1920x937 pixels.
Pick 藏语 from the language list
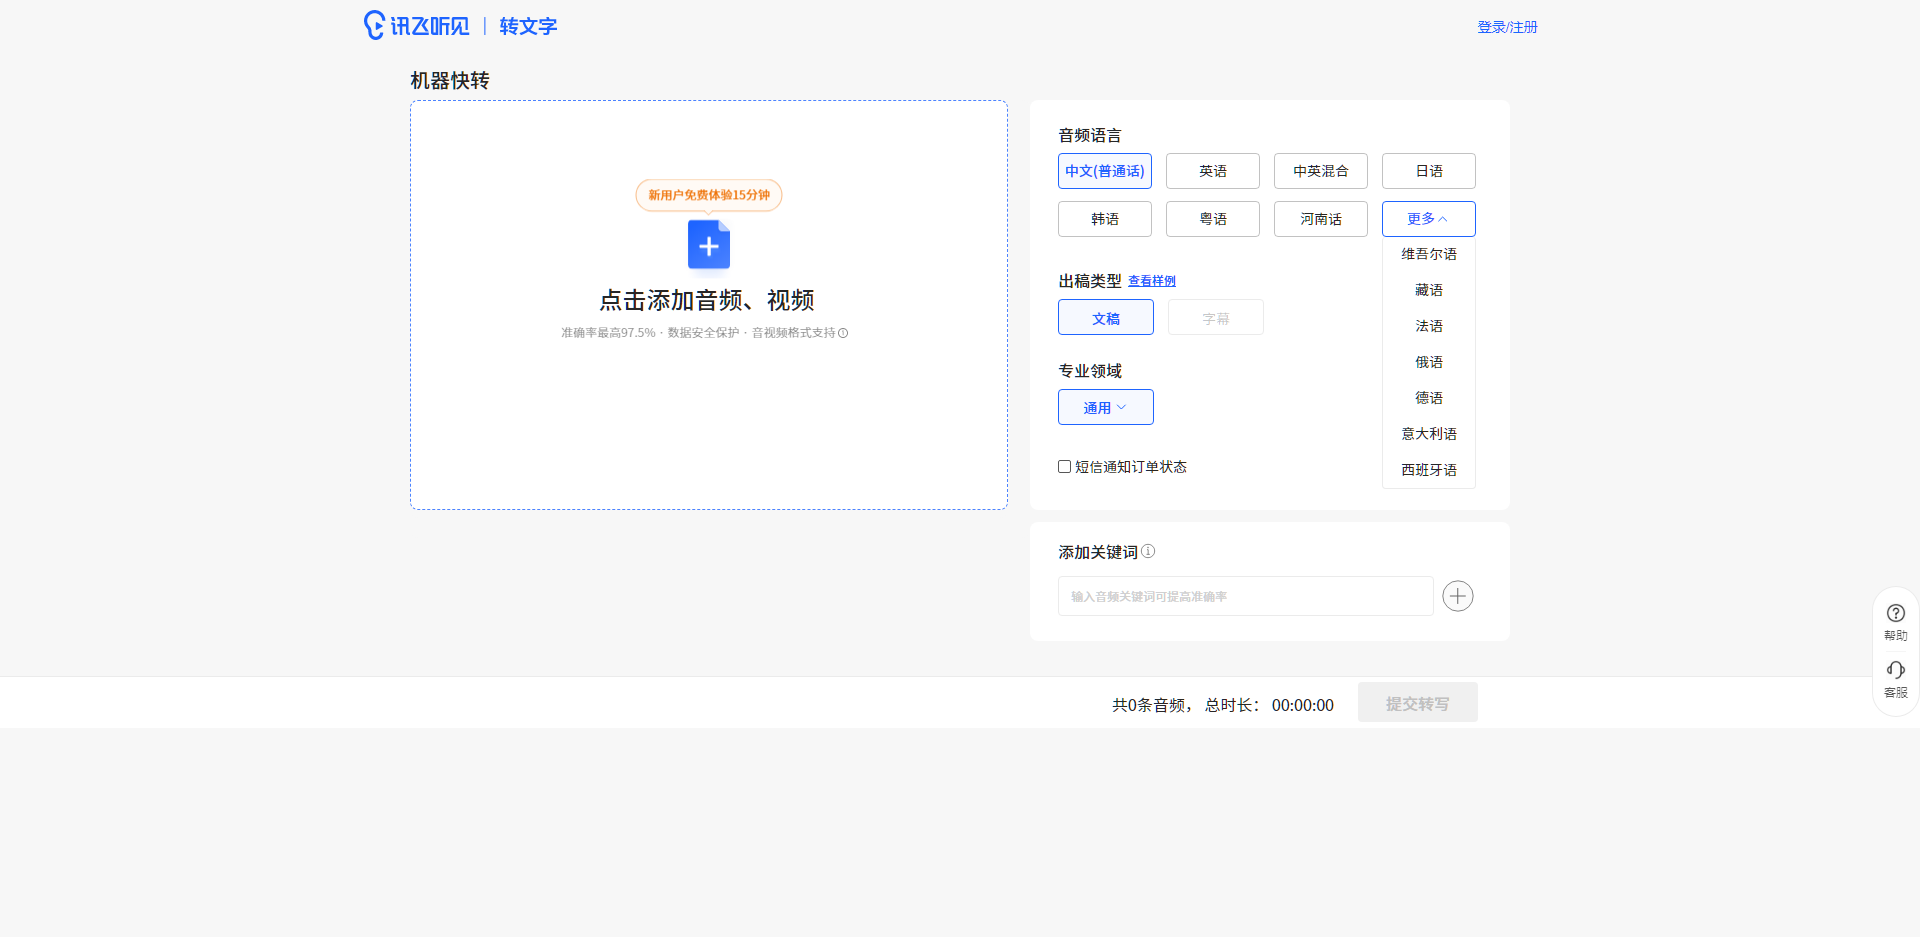1429,290
